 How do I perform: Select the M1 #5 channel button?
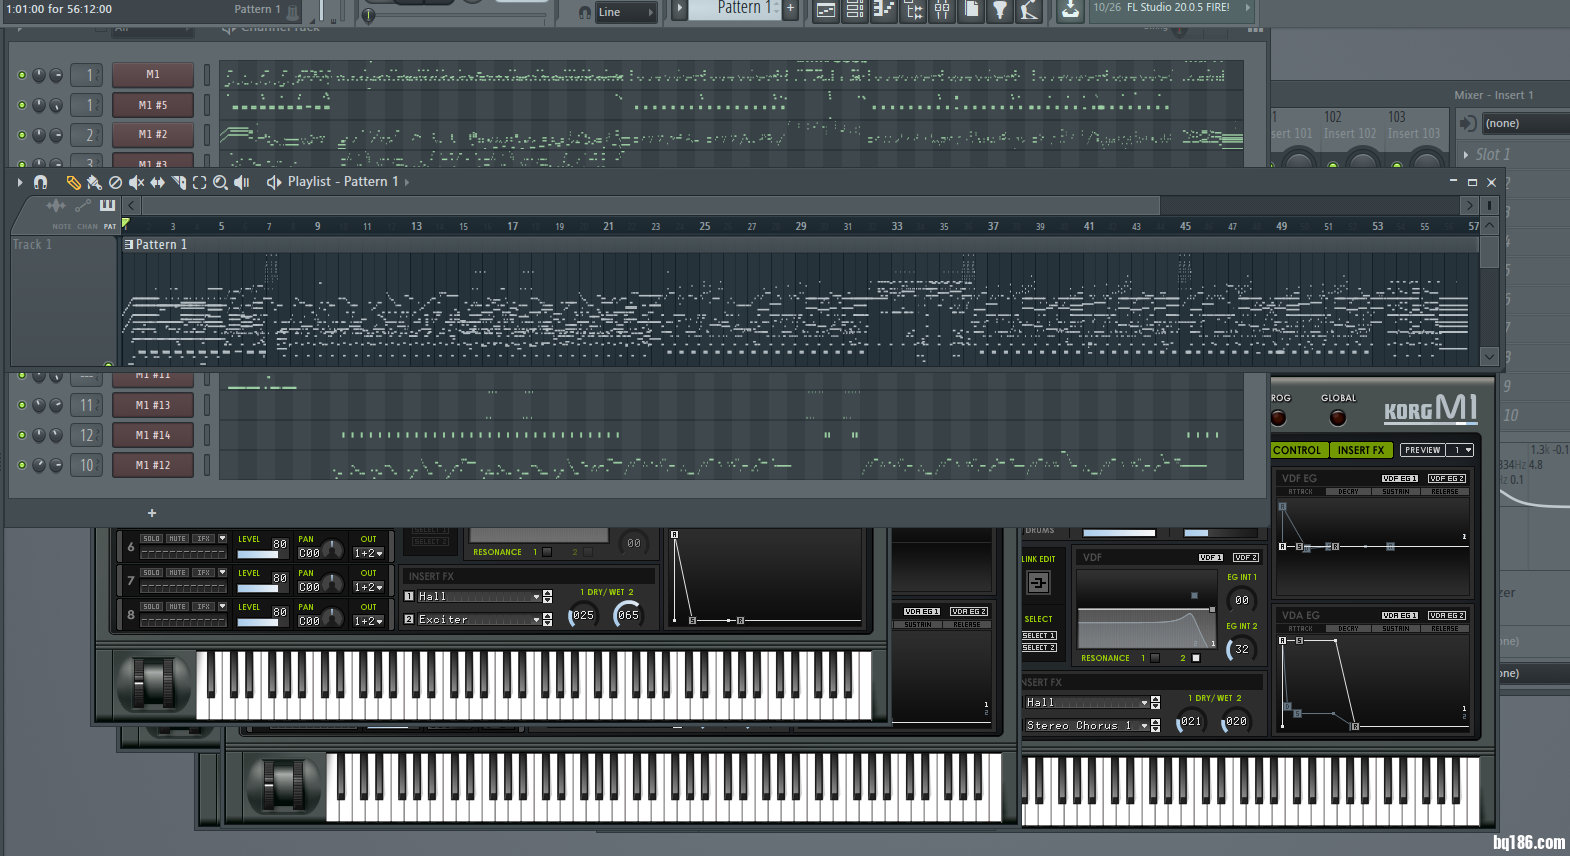pos(153,105)
